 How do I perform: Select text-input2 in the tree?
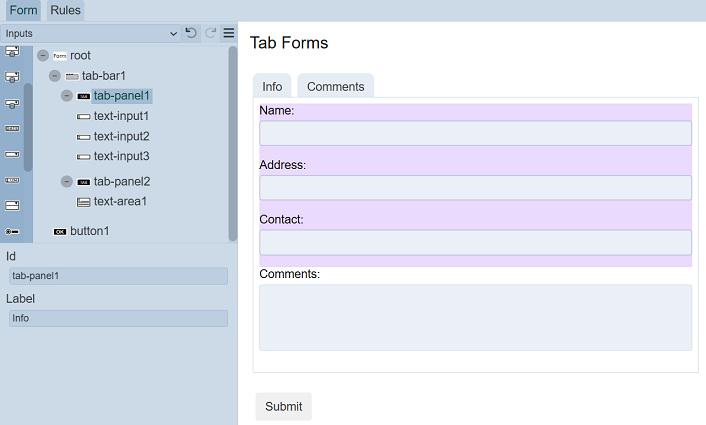(x=121, y=136)
